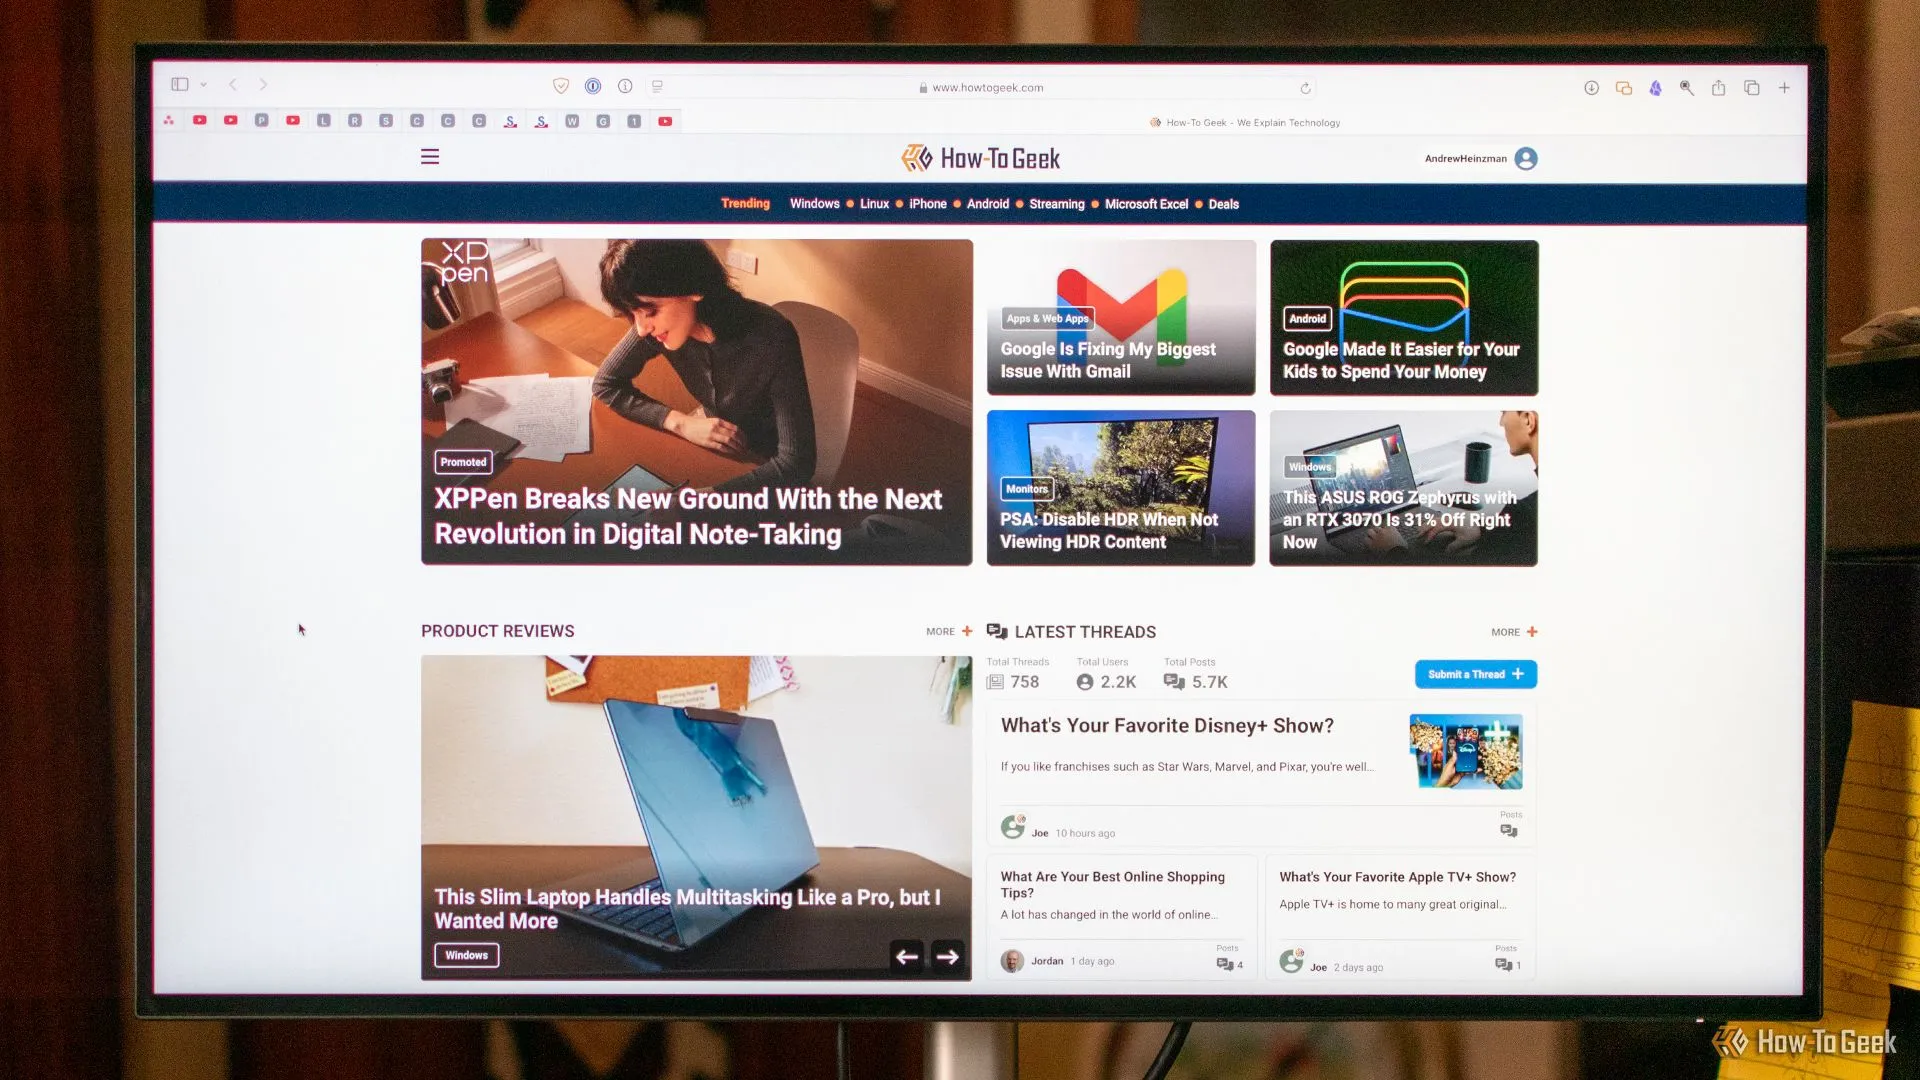Go to previous review with left arrow

(x=907, y=957)
